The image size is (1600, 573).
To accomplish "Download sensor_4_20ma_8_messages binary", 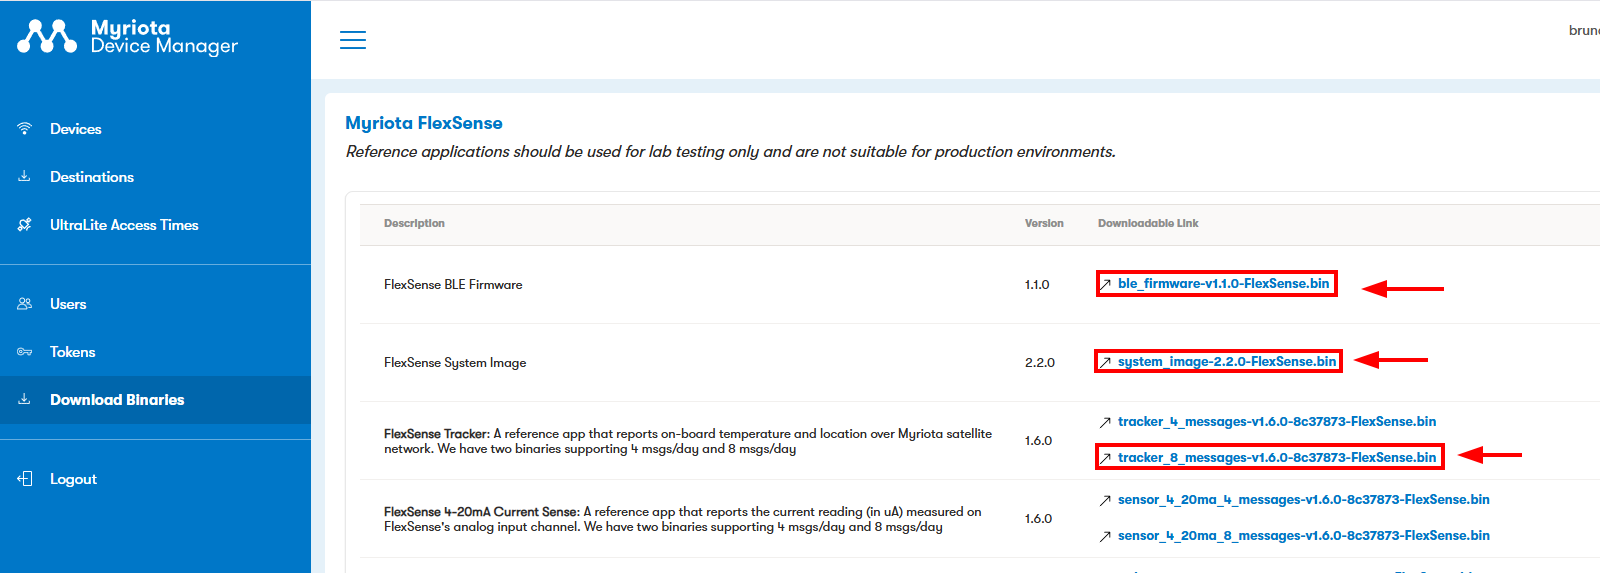I will pos(1304,536).
